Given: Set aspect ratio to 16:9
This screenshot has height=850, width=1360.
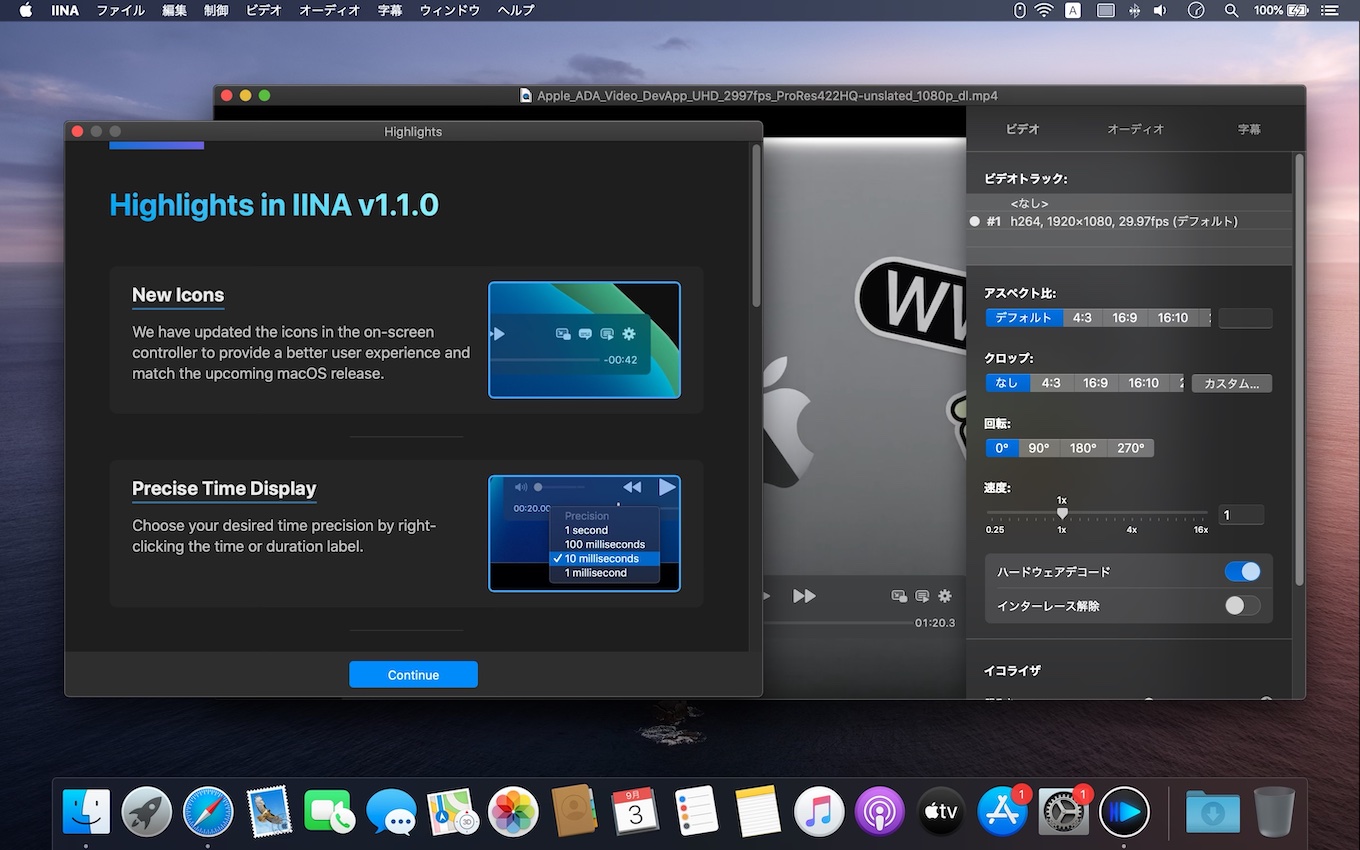Looking at the screenshot, I should point(1125,318).
